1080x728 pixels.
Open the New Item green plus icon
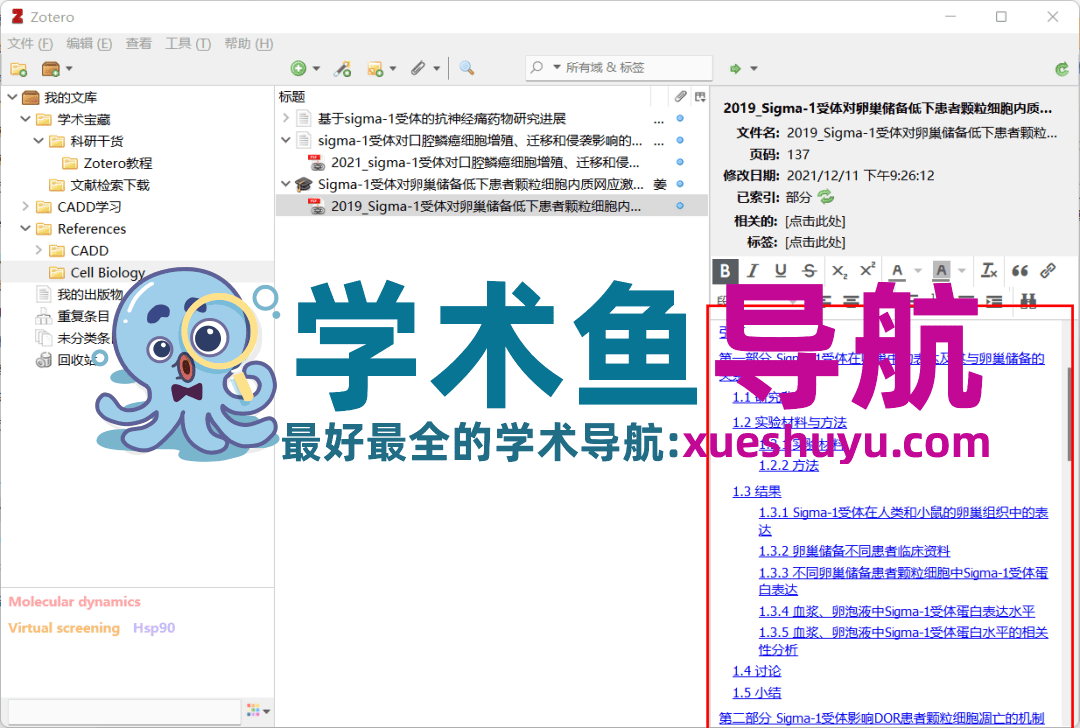(297, 68)
